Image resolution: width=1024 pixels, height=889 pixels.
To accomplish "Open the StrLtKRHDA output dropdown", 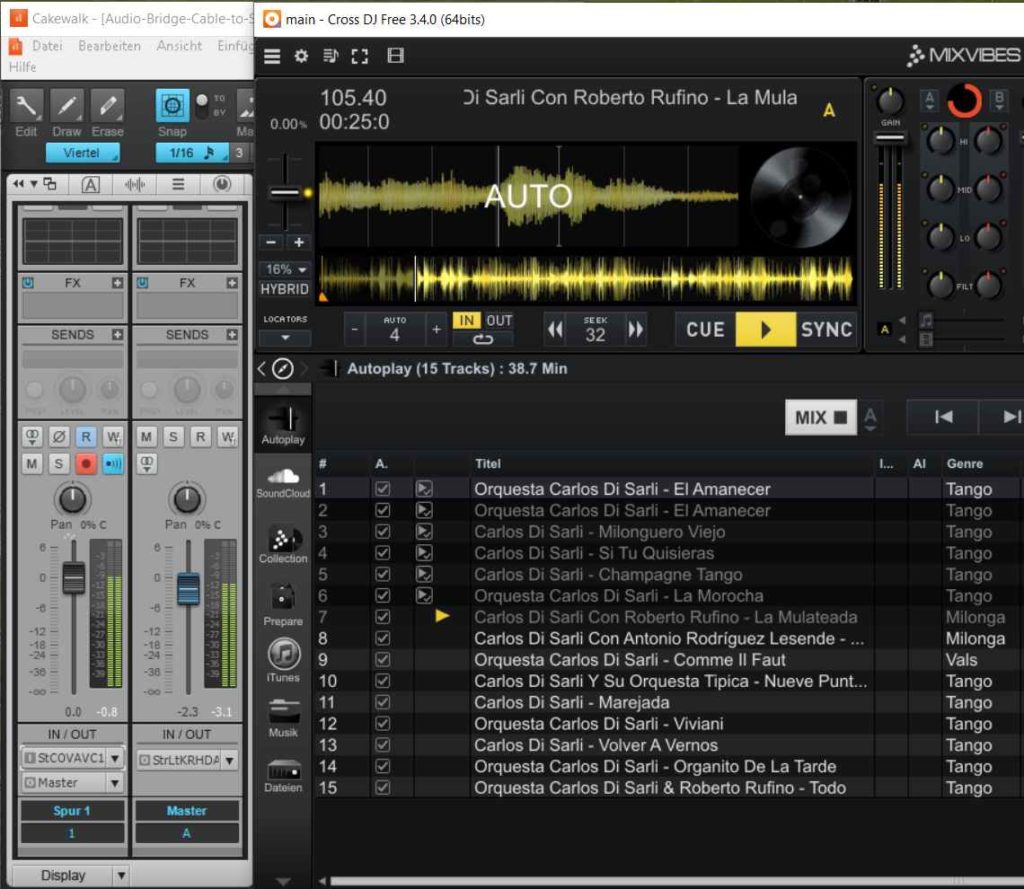I will click(x=230, y=760).
